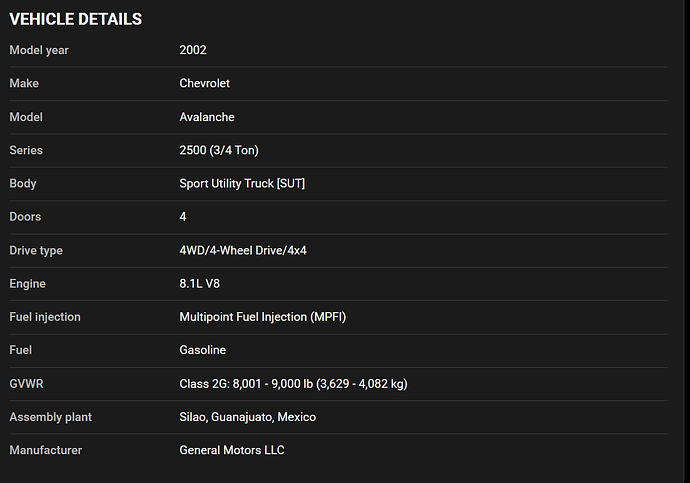Image resolution: width=690 pixels, height=483 pixels.
Task: Select the Avalanche model value
Action: point(207,117)
